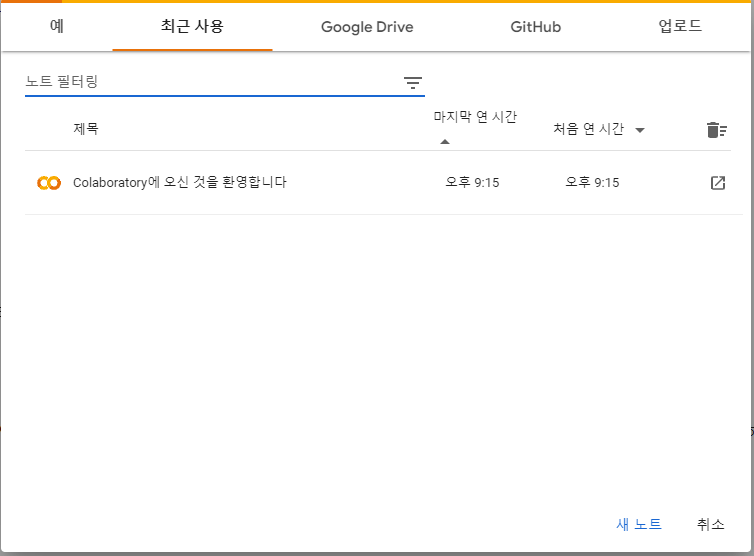Click the delete notebooks trash icon
The image size is (754, 556).
click(x=716, y=130)
